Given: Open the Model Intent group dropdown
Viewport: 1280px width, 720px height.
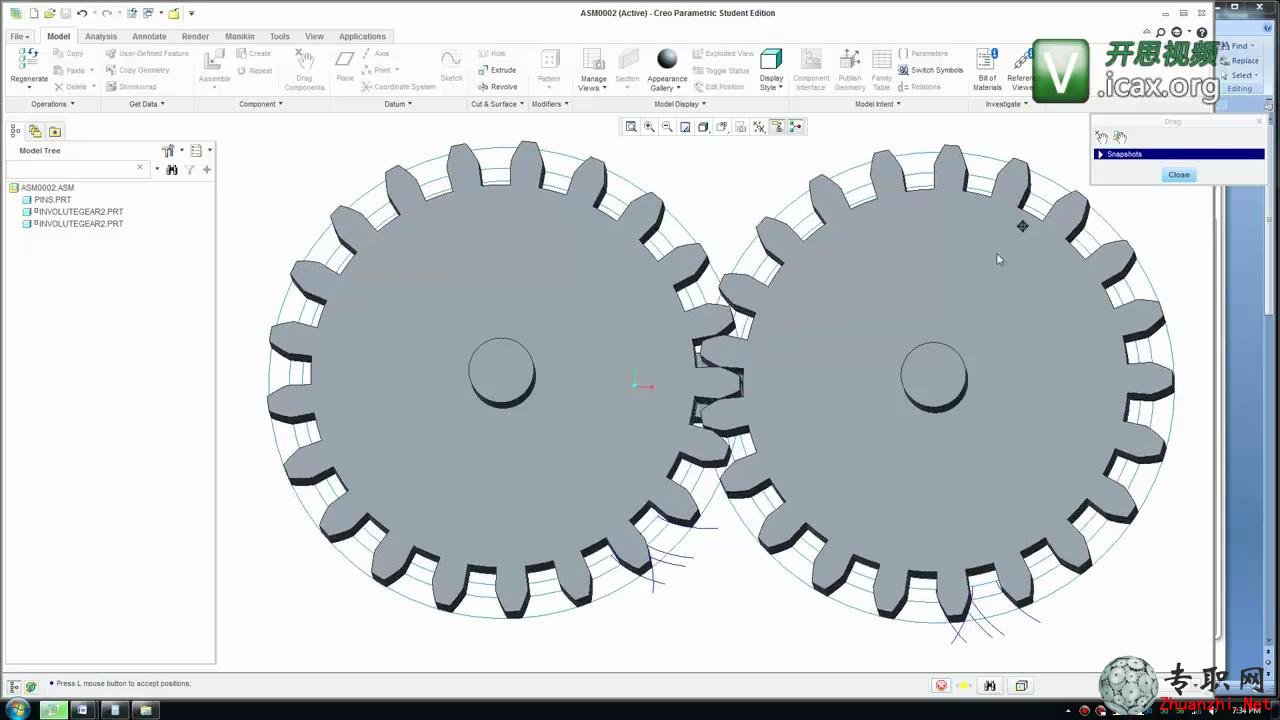Looking at the screenshot, I should point(878,104).
